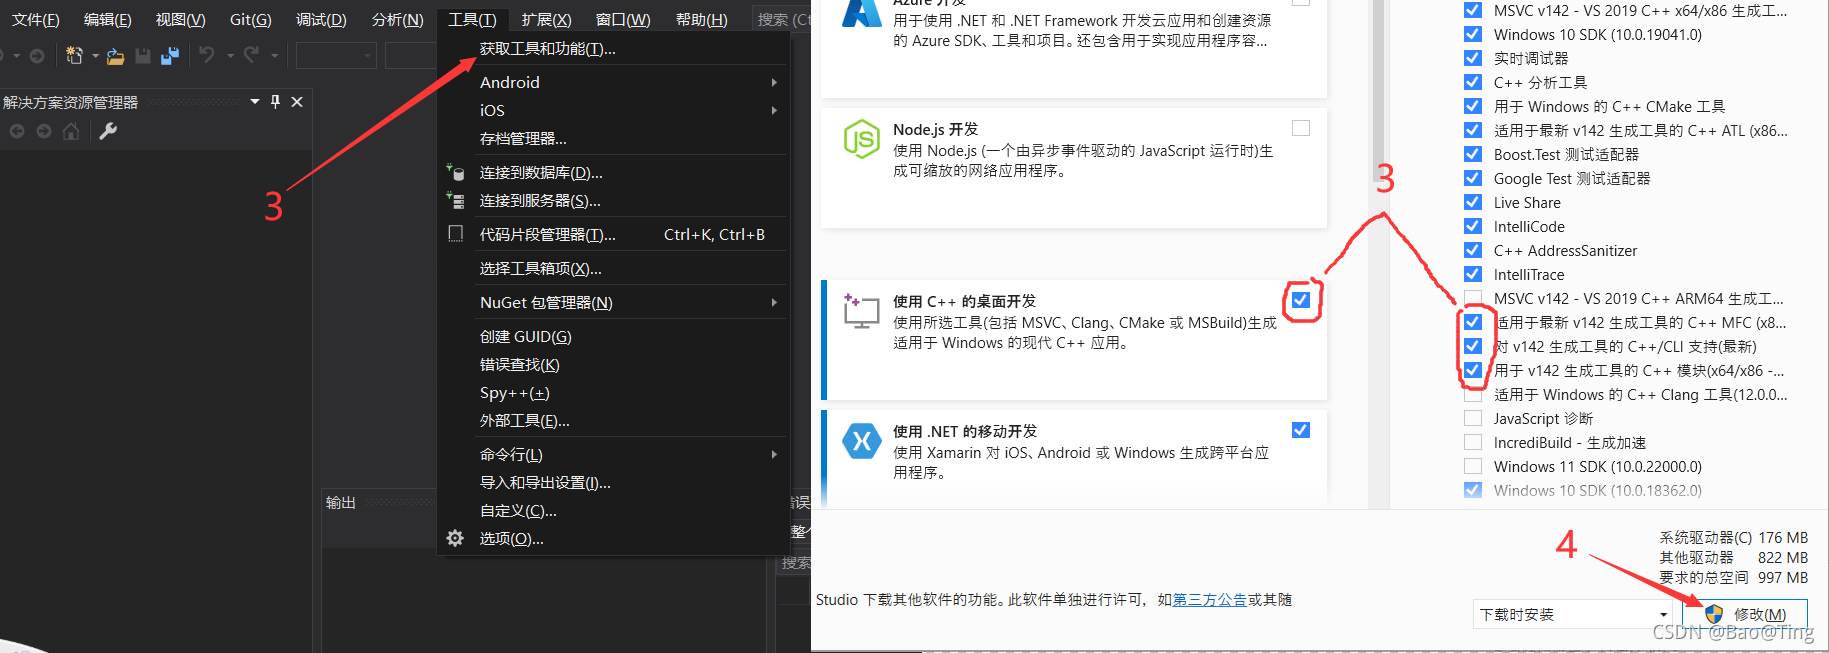1829x653 pixels.
Task: Click the Open File folder icon
Action: tap(115, 56)
